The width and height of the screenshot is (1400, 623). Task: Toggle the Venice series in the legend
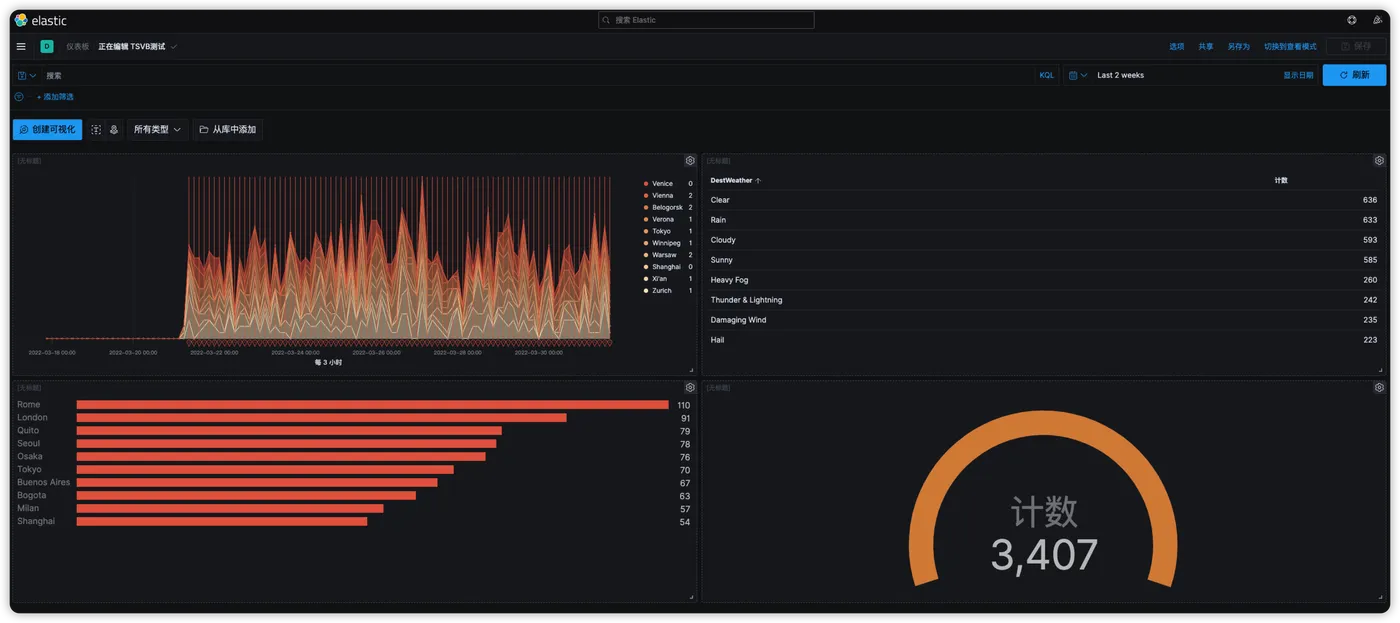(x=662, y=184)
